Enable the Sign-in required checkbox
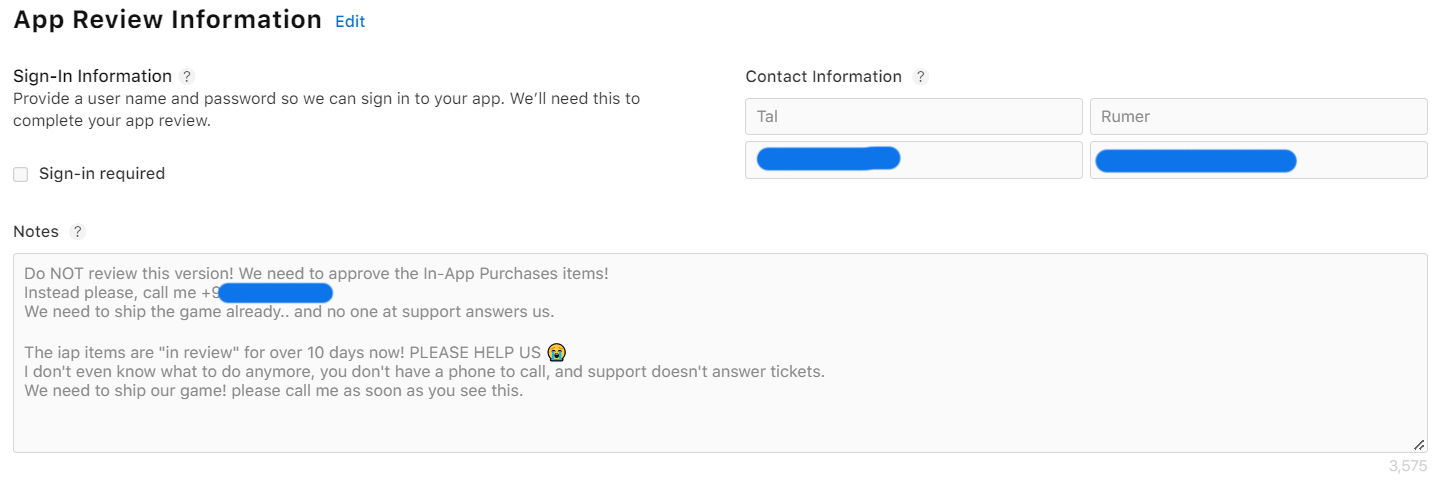 [x=20, y=174]
